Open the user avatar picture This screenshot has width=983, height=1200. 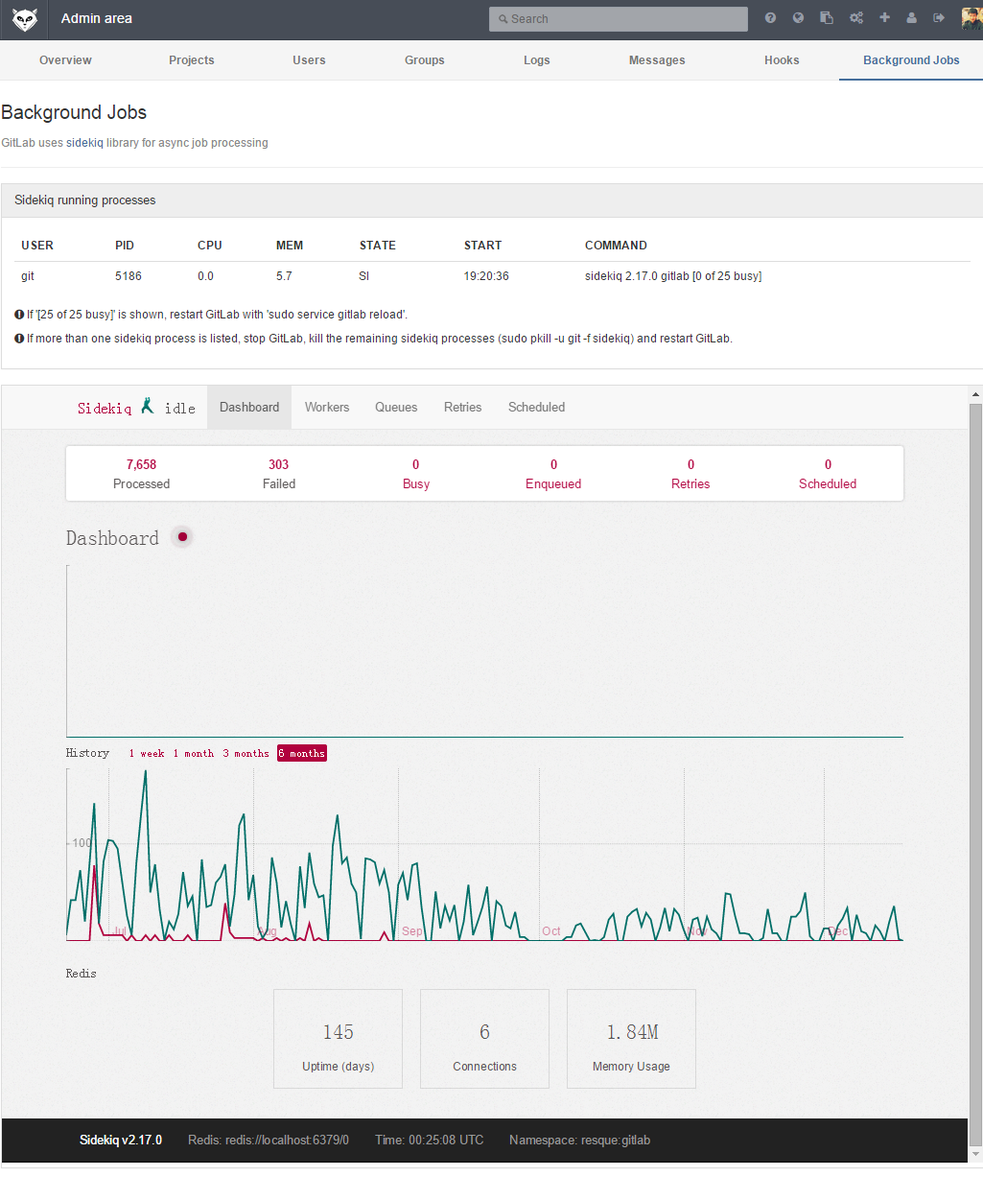[x=971, y=18]
